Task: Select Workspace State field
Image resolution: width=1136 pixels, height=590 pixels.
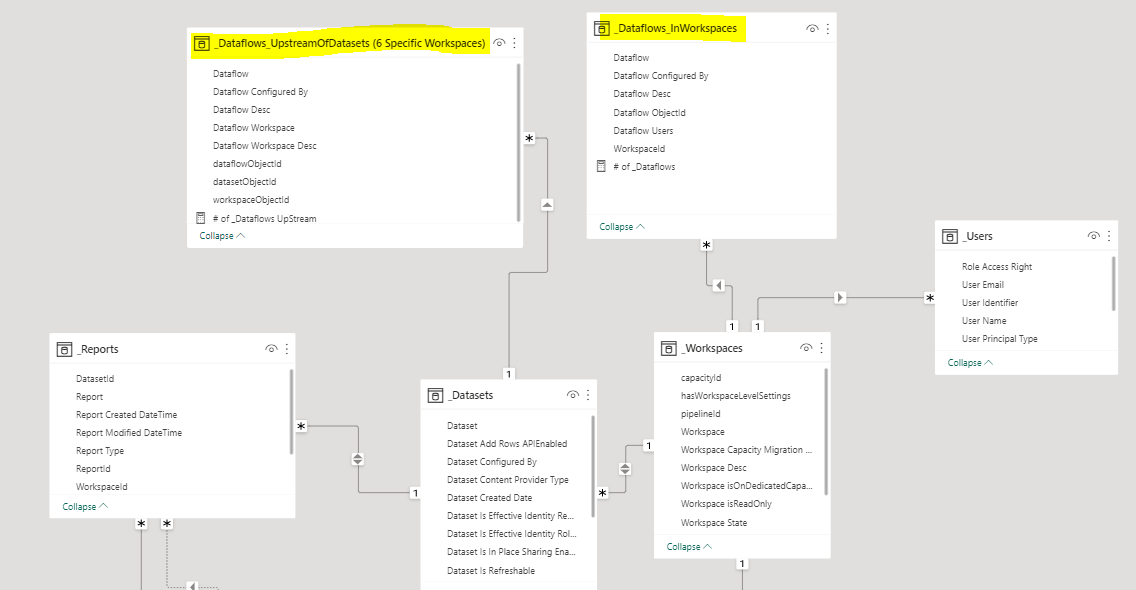Action: click(714, 523)
